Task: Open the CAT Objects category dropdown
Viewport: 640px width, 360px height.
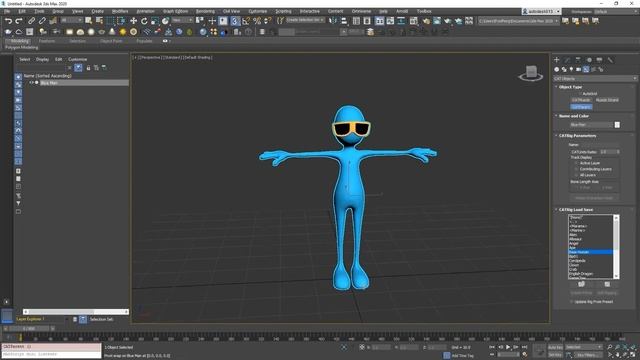Action: [x=595, y=78]
